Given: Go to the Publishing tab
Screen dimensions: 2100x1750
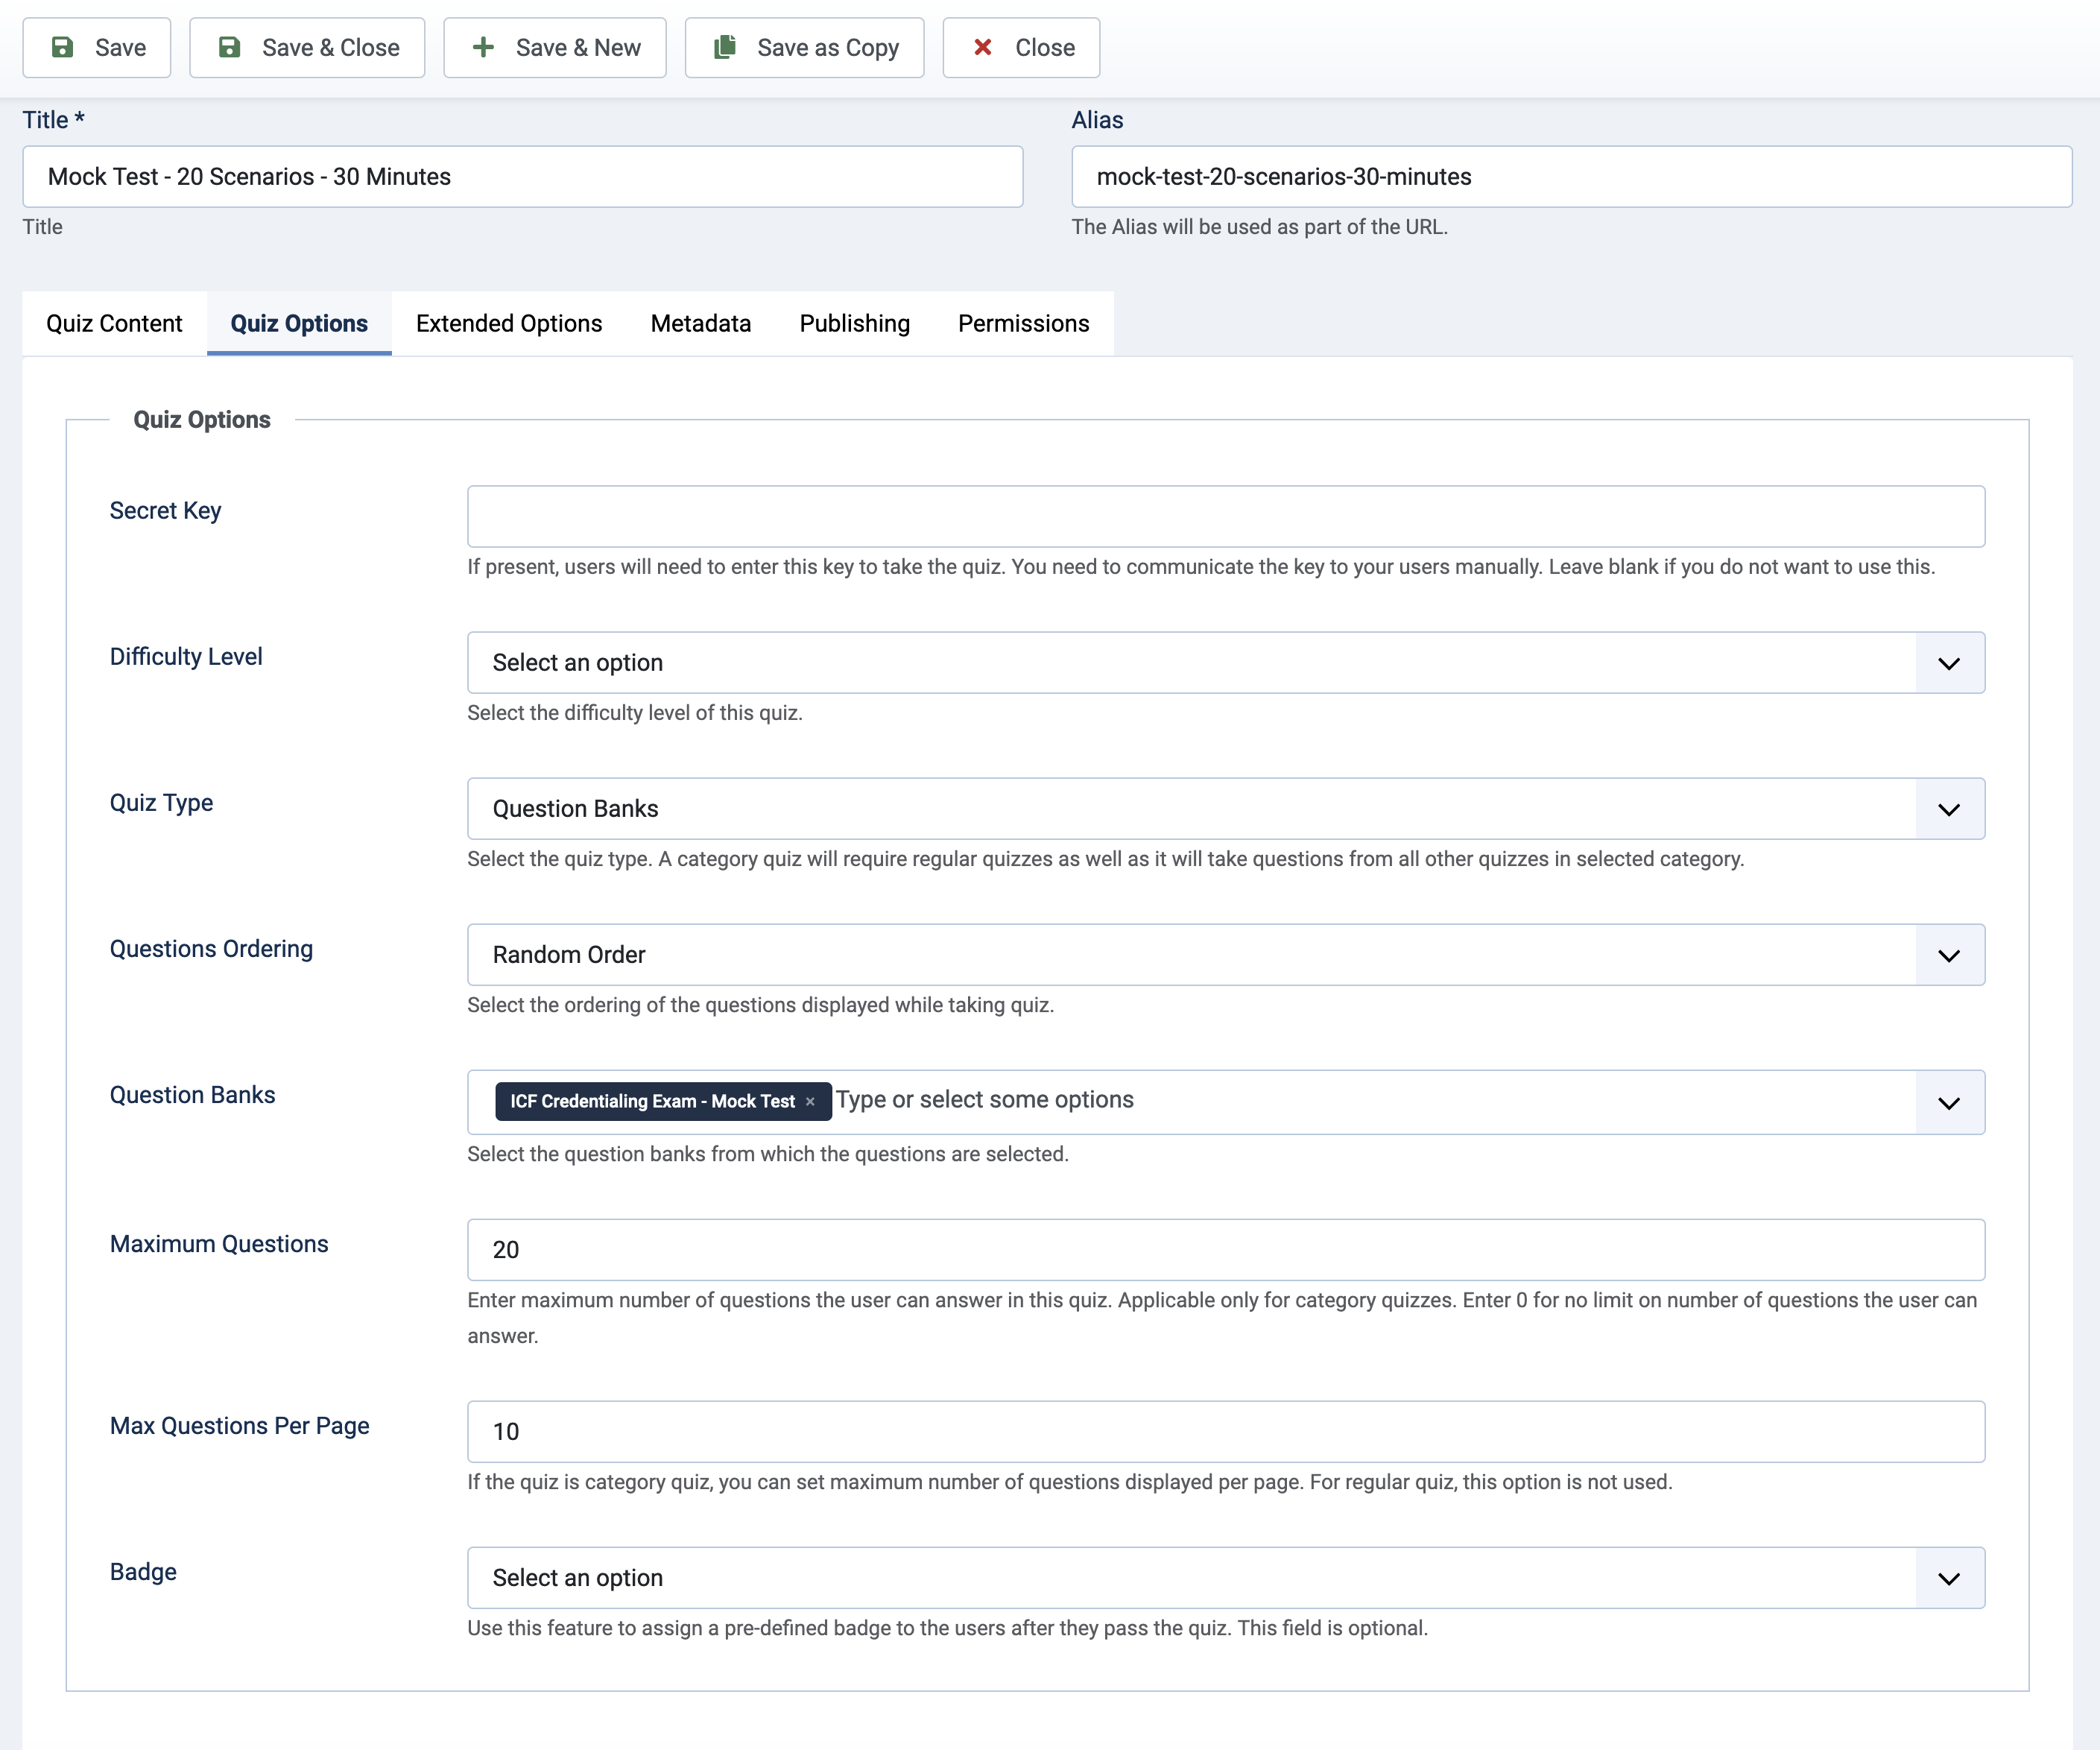Looking at the screenshot, I should point(854,323).
